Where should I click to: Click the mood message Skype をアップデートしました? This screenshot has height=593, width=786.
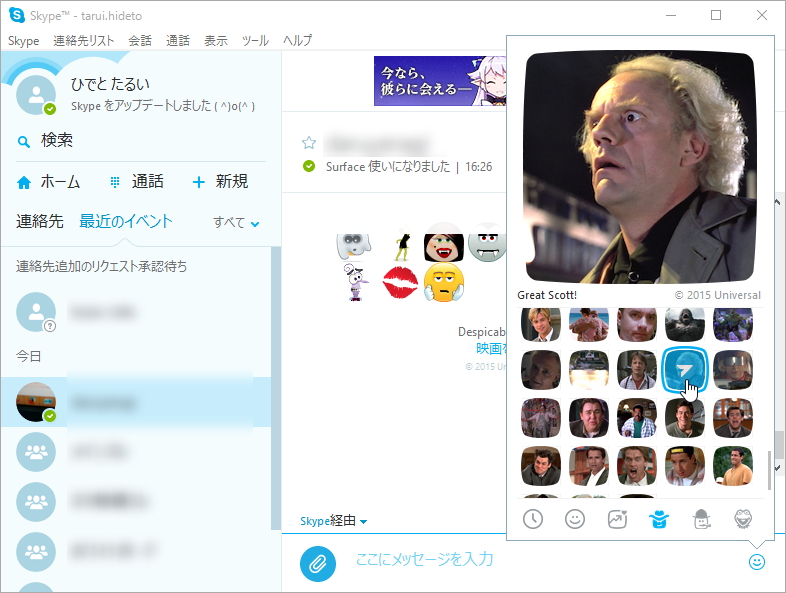[163, 106]
